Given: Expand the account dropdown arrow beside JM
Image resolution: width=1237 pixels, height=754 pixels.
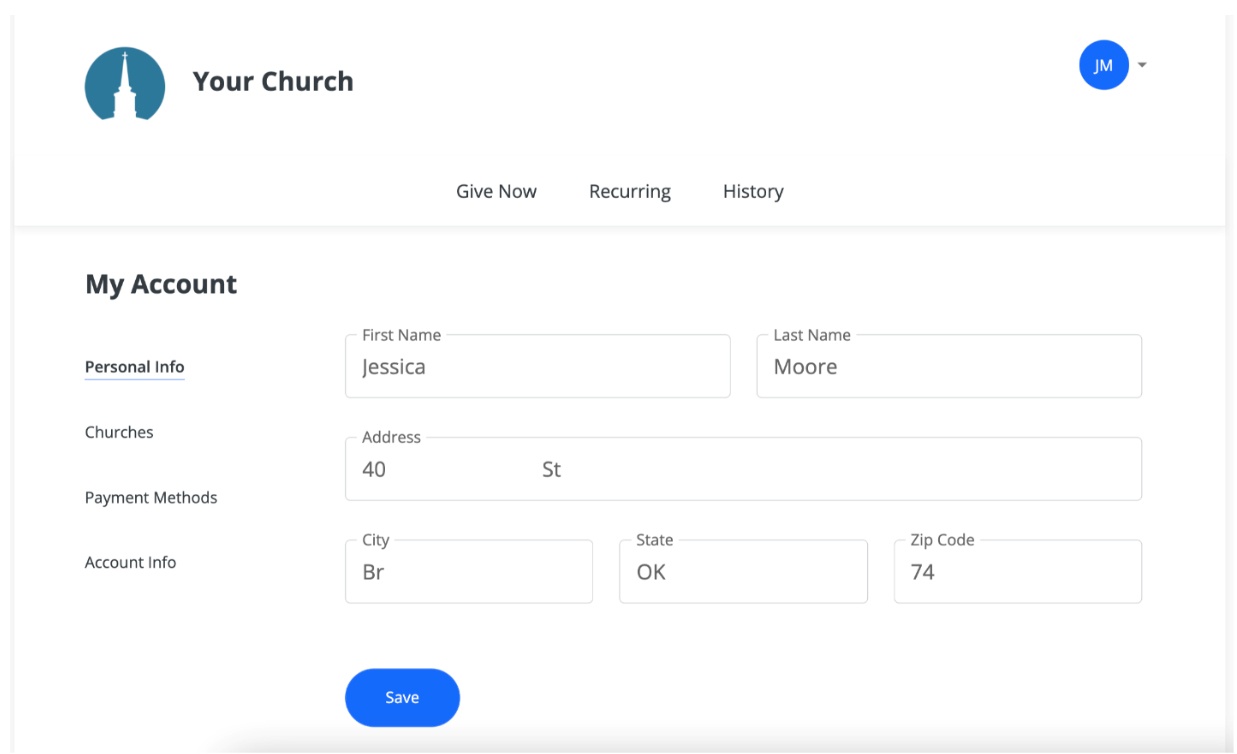Looking at the screenshot, I should point(1142,65).
